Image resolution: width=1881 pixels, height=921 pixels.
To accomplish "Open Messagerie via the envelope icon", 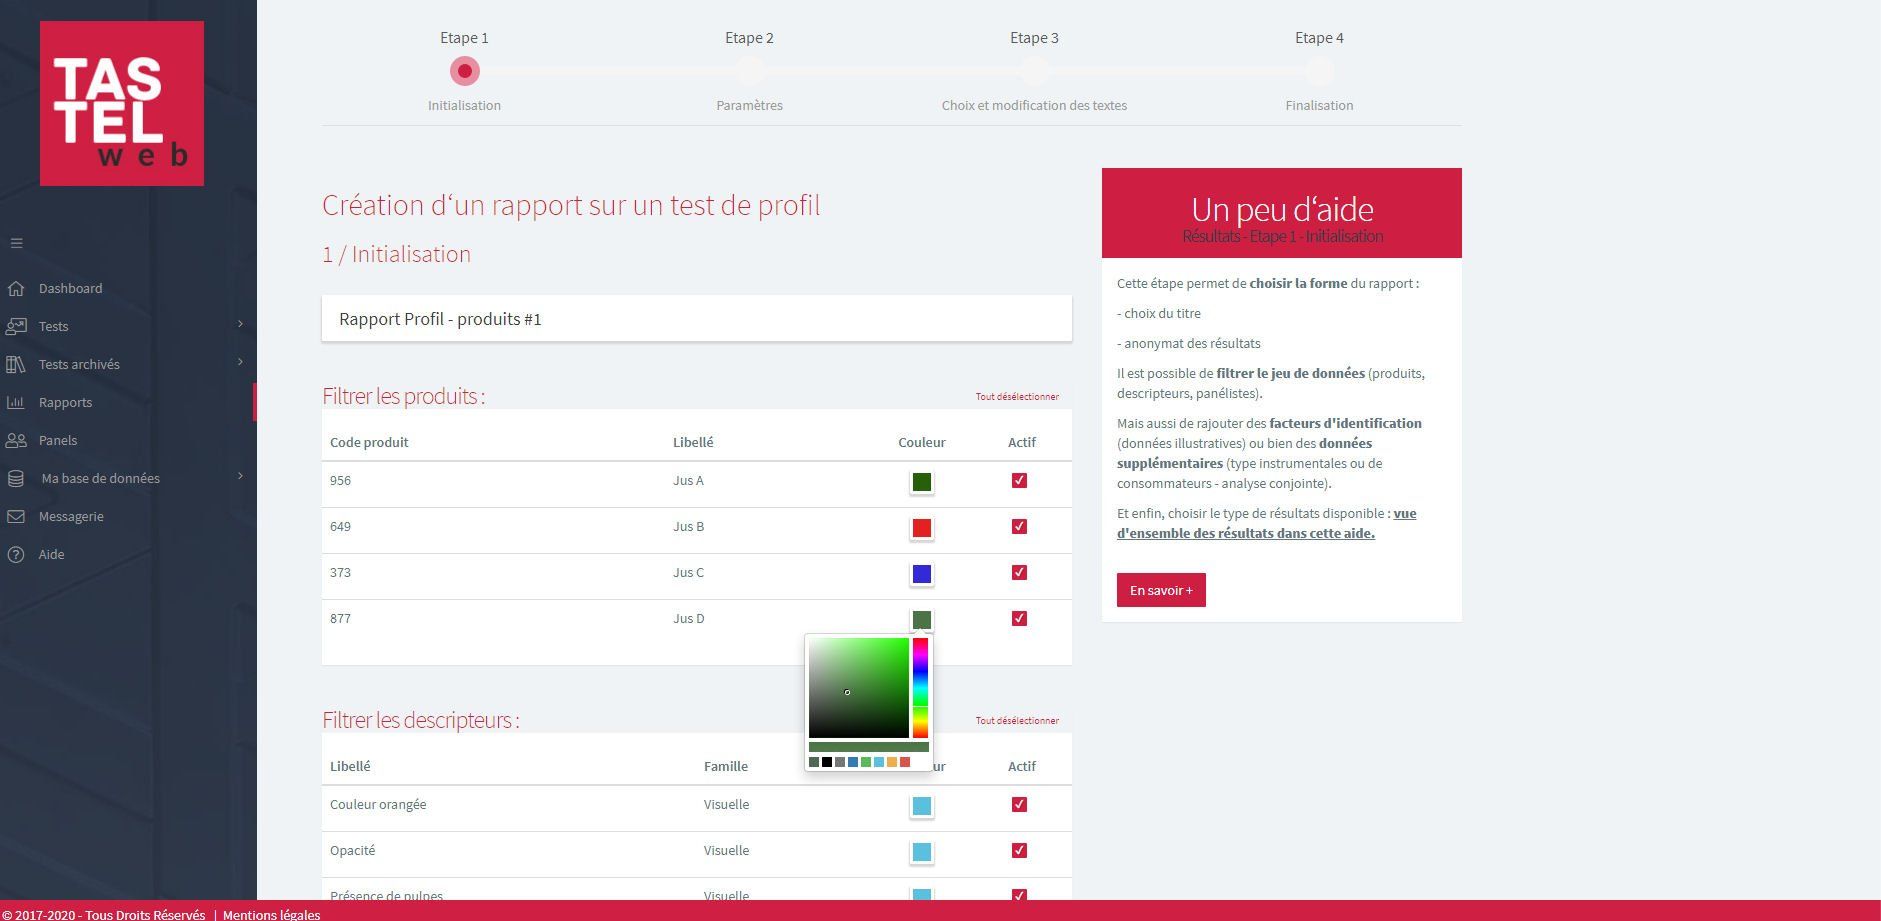I will point(15,516).
